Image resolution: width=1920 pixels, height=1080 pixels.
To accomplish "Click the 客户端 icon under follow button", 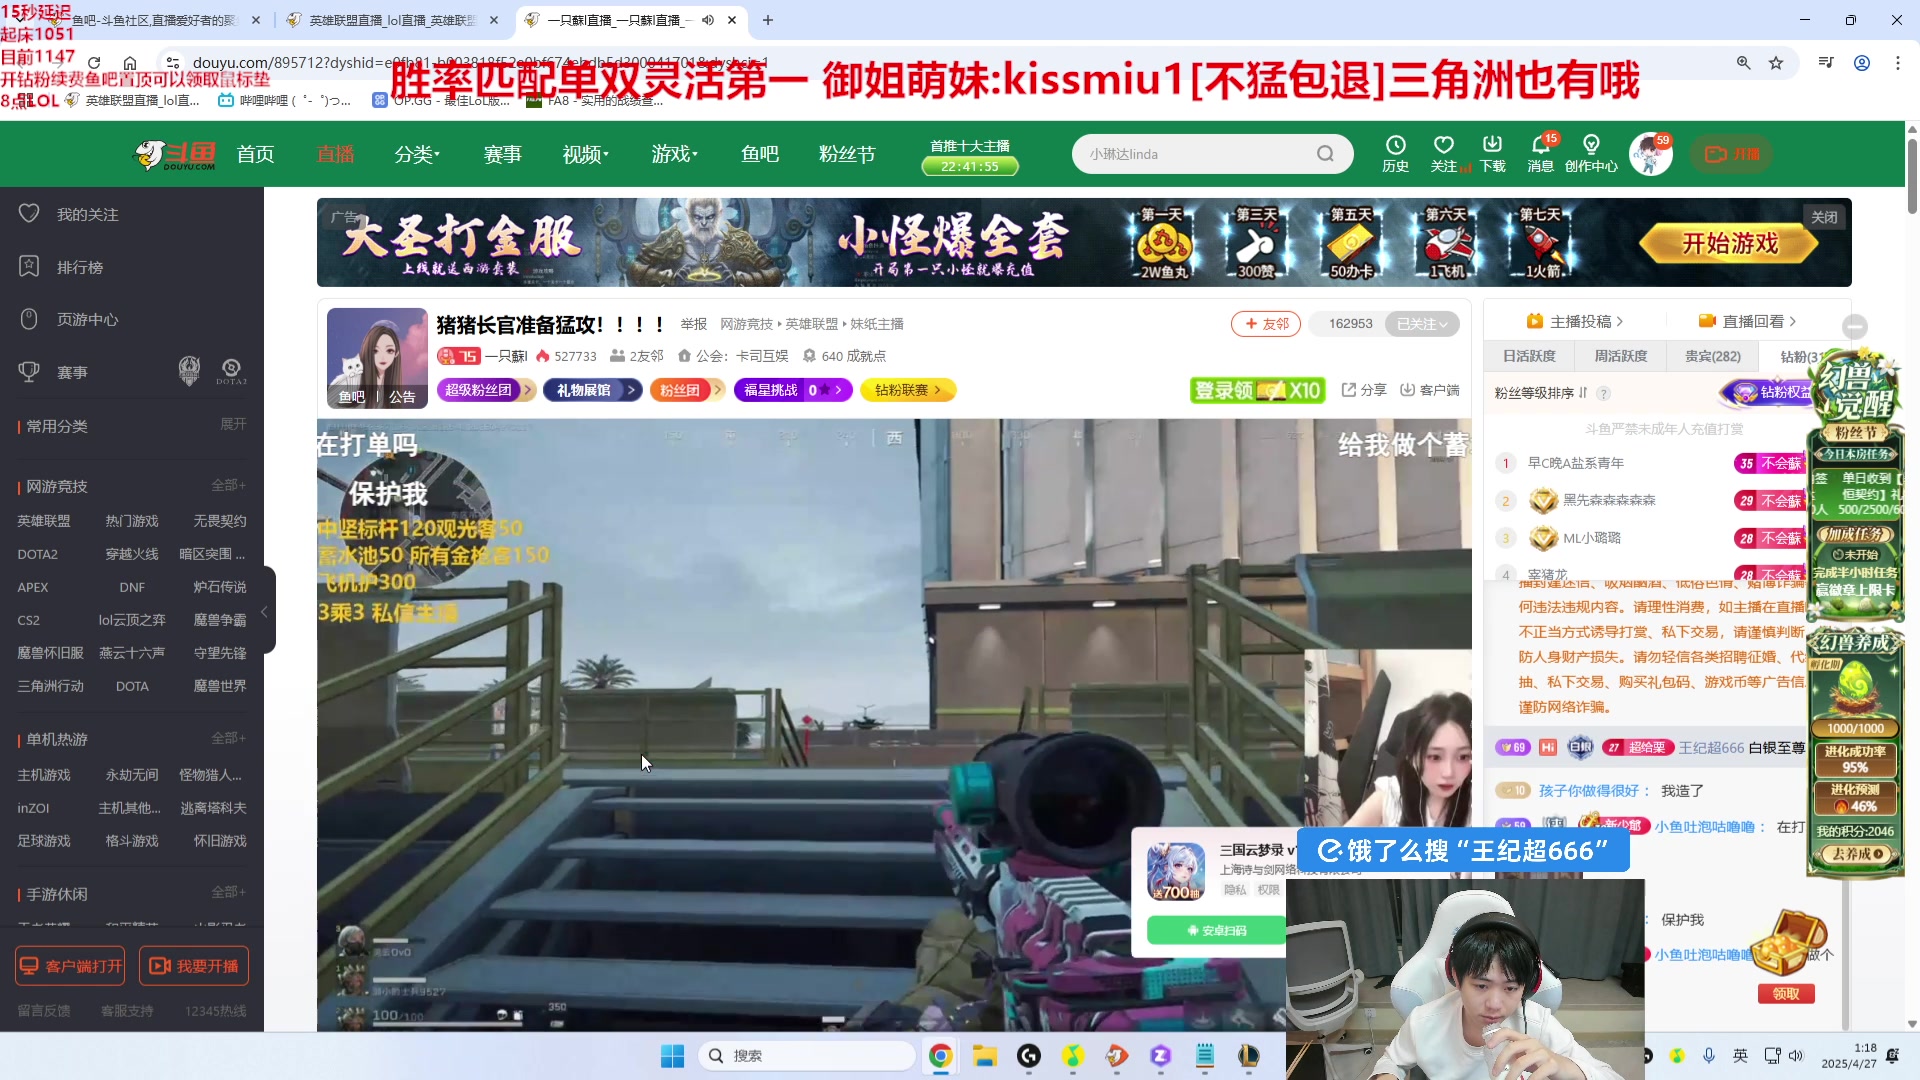I will [x=1429, y=390].
